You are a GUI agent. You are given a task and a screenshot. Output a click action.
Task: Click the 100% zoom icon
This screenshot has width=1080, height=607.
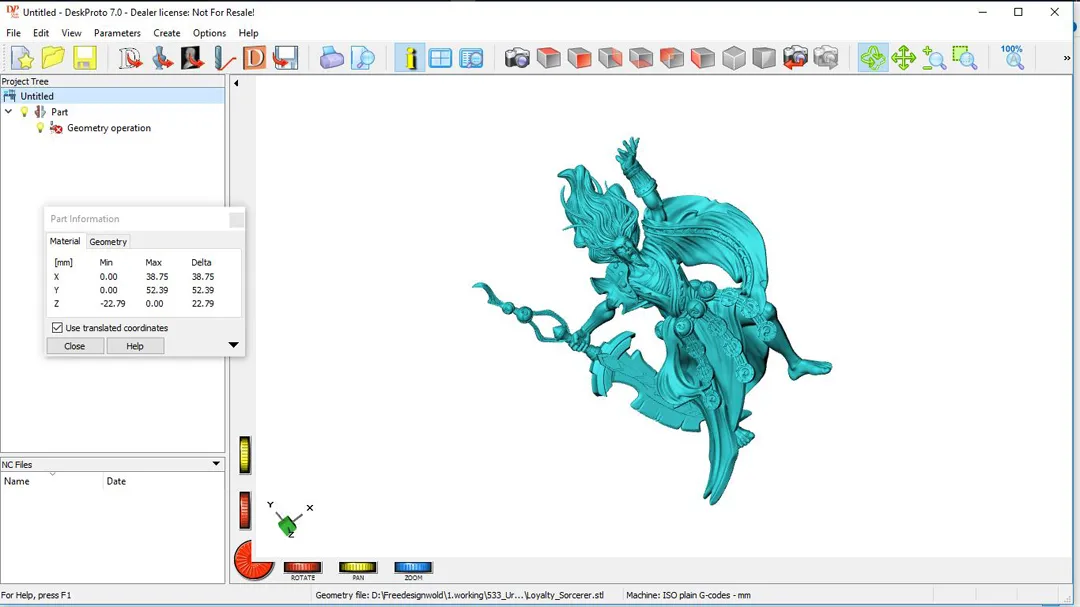point(1012,58)
